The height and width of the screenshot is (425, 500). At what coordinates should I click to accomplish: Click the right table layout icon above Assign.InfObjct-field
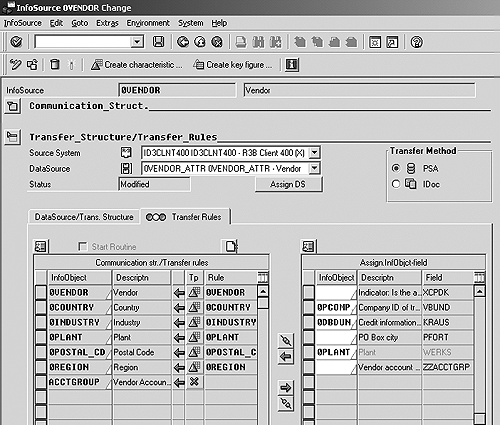[308, 246]
